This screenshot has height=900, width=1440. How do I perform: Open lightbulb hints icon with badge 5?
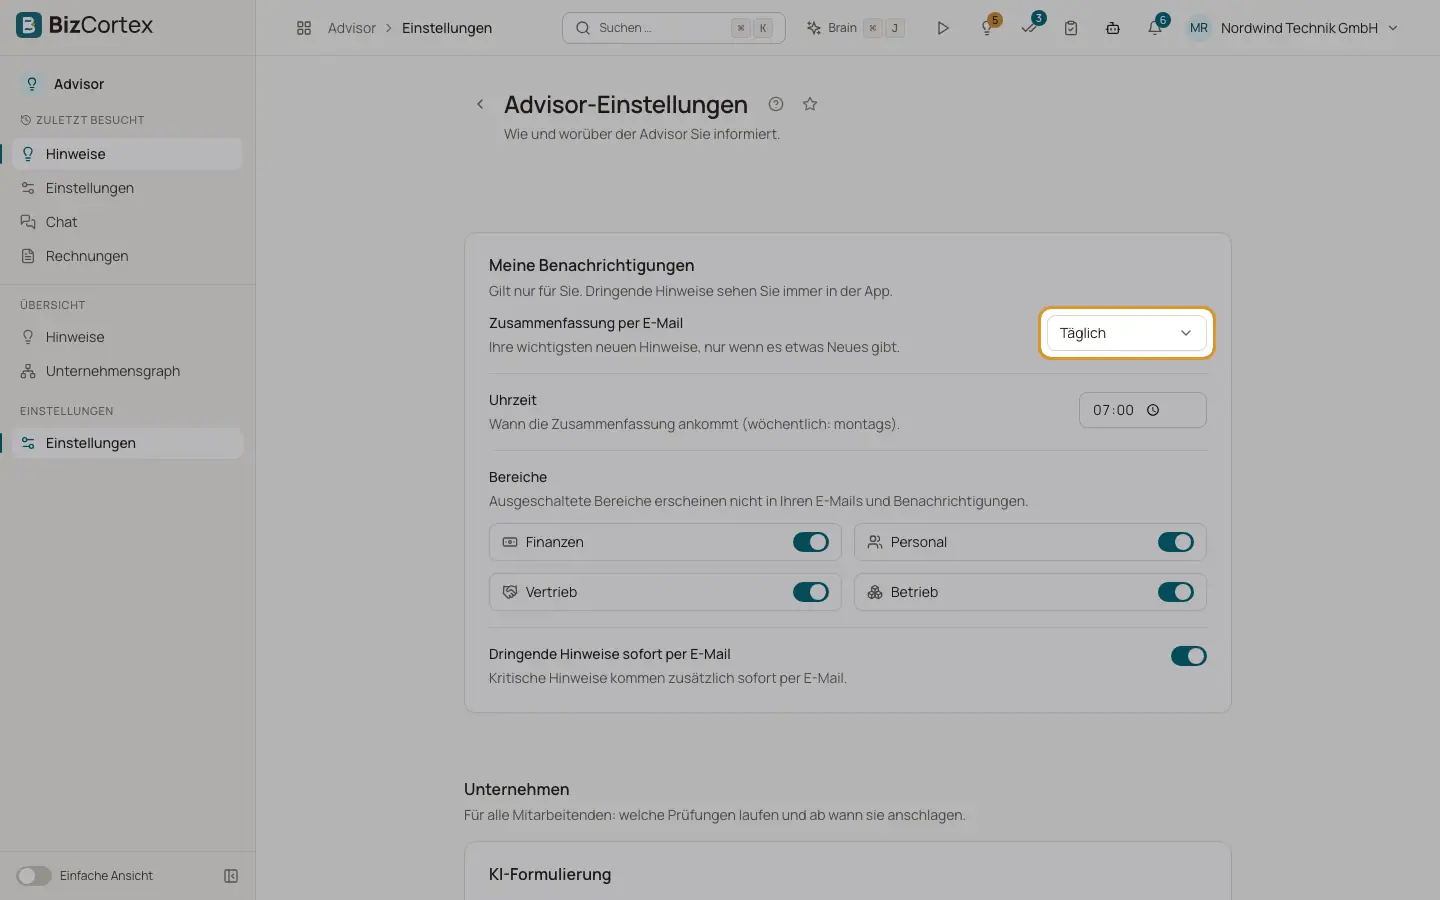pyautogui.click(x=987, y=28)
